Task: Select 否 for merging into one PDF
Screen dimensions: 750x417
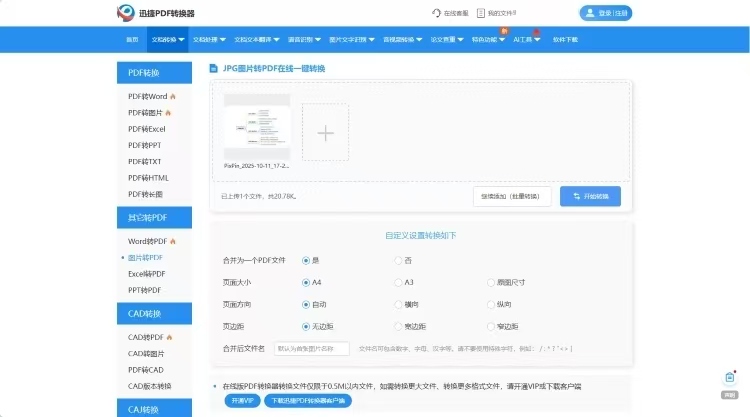Action: (x=398, y=260)
